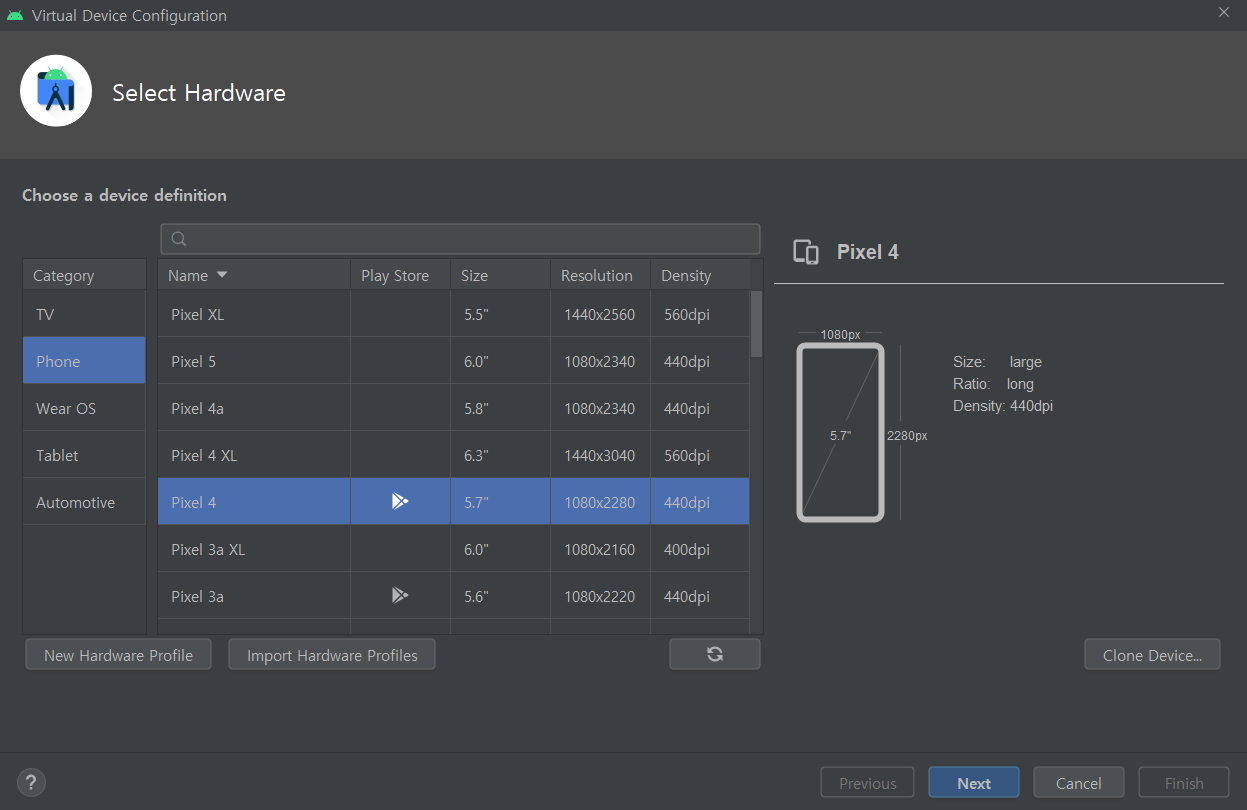This screenshot has height=810, width=1247.
Task: Click Import Hardware Profiles button
Action: (332, 655)
